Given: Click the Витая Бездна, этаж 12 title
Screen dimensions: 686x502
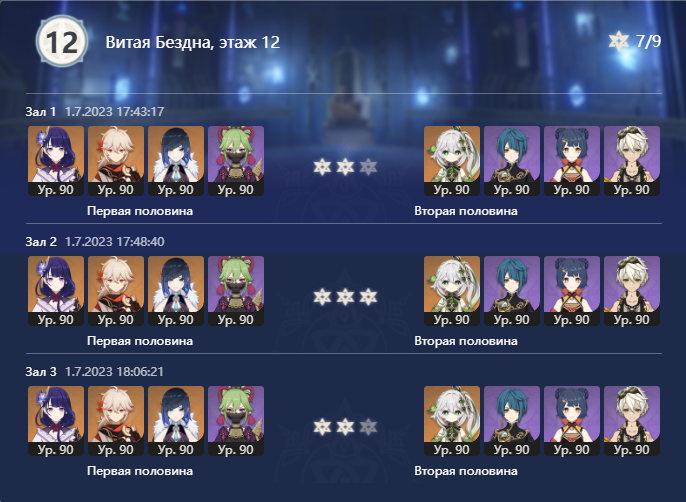Looking at the screenshot, I should [192, 42].
